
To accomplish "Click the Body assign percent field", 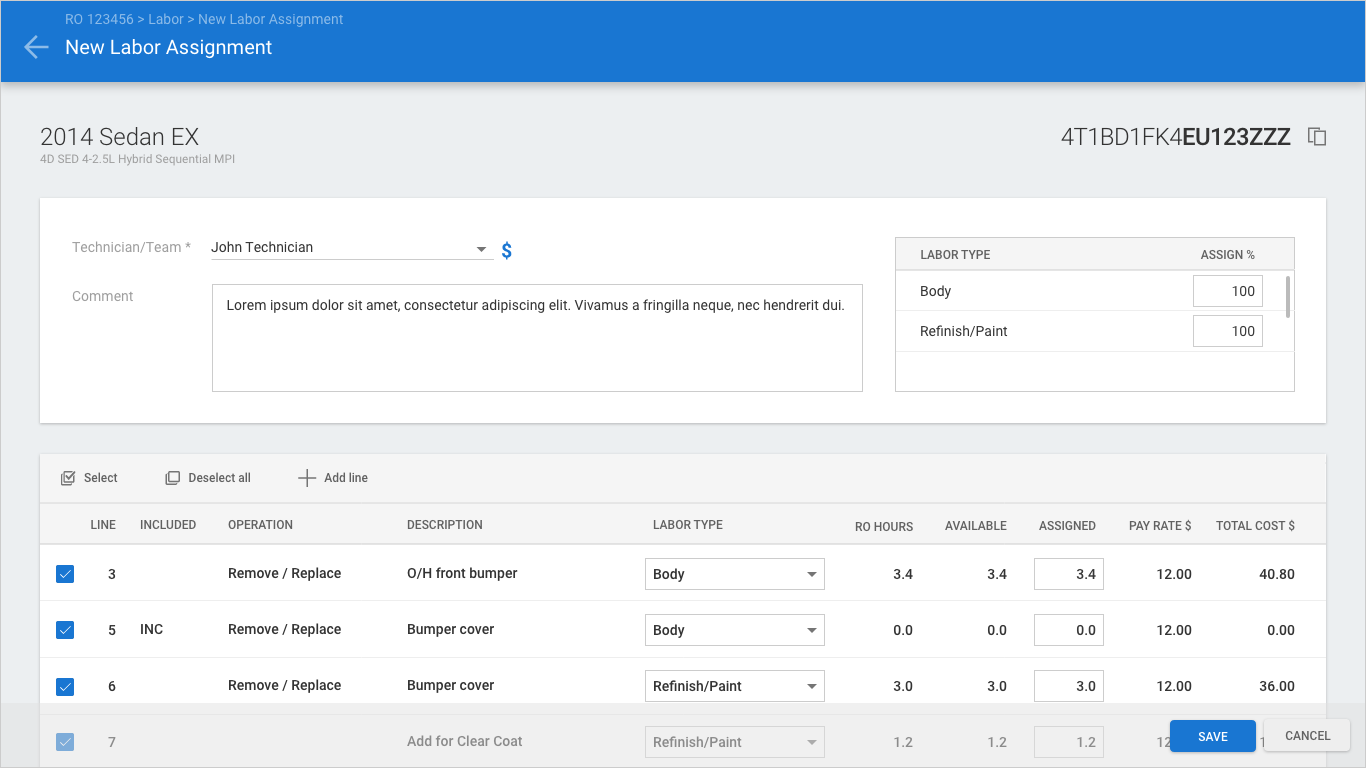I will [1227, 292].
